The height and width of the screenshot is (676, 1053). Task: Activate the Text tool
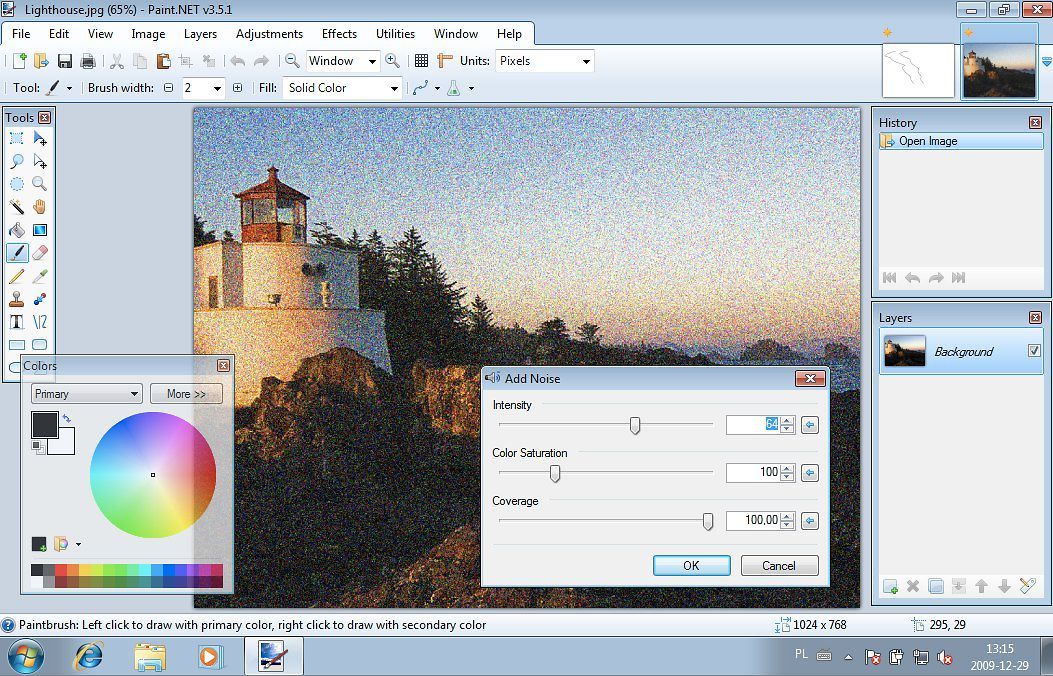tap(17, 322)
